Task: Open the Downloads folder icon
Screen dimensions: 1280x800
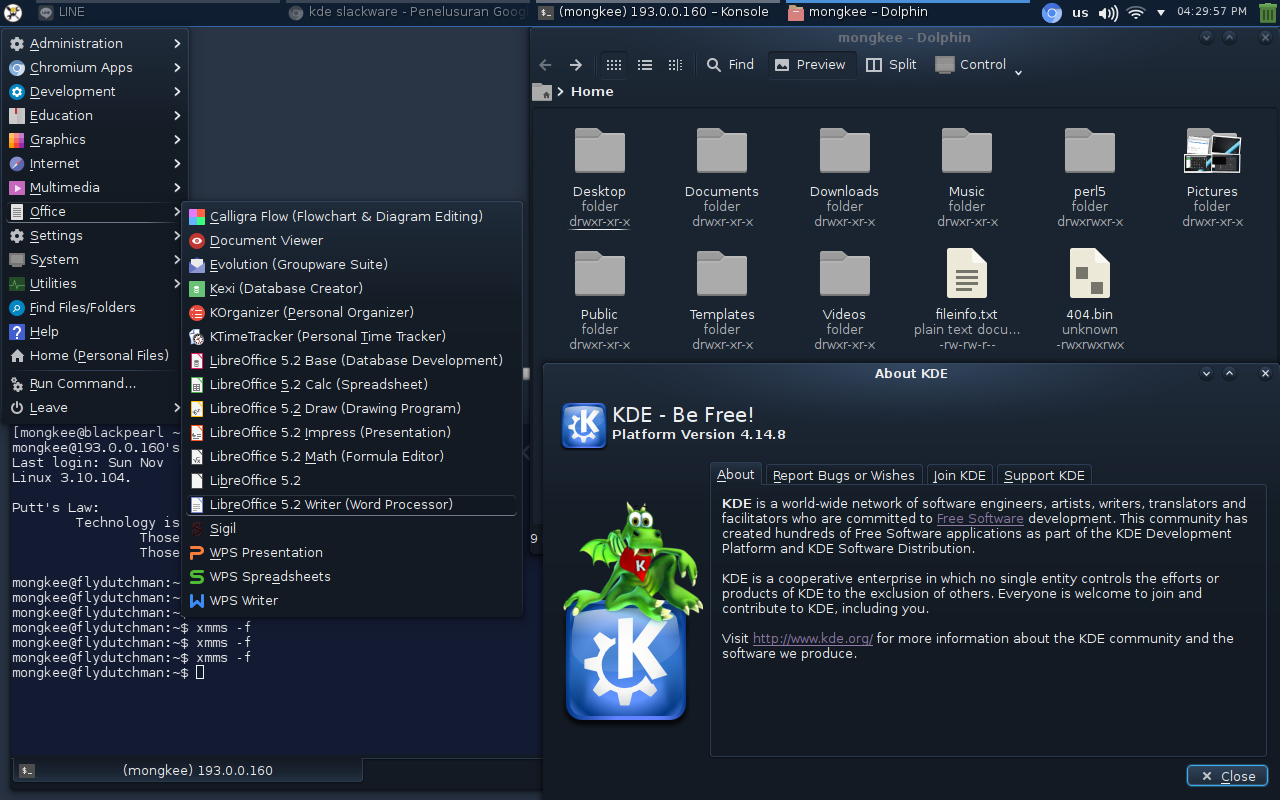Action: [844, 152]
